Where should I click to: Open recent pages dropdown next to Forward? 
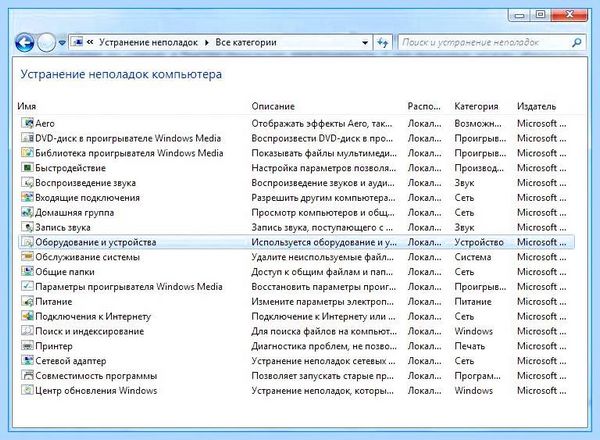62,43
